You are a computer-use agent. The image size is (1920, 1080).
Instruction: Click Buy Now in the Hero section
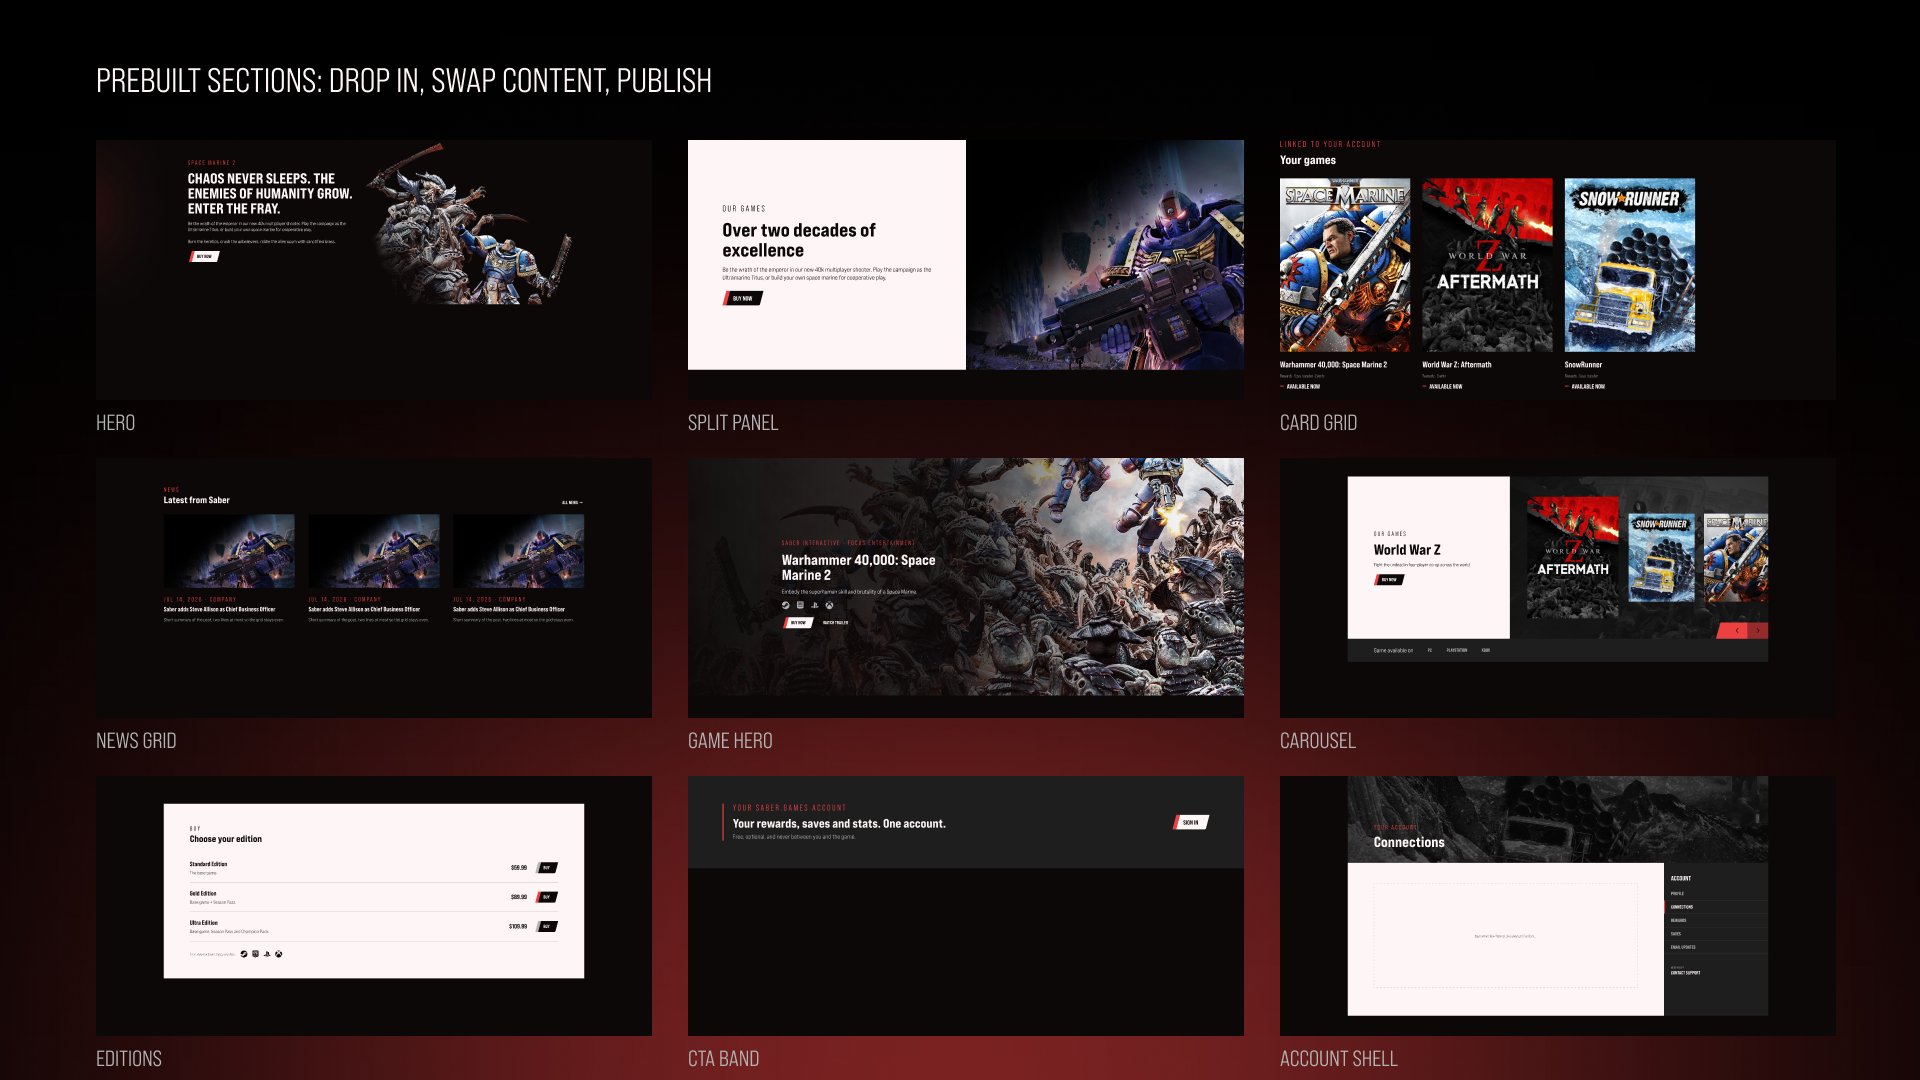point(204,256)
